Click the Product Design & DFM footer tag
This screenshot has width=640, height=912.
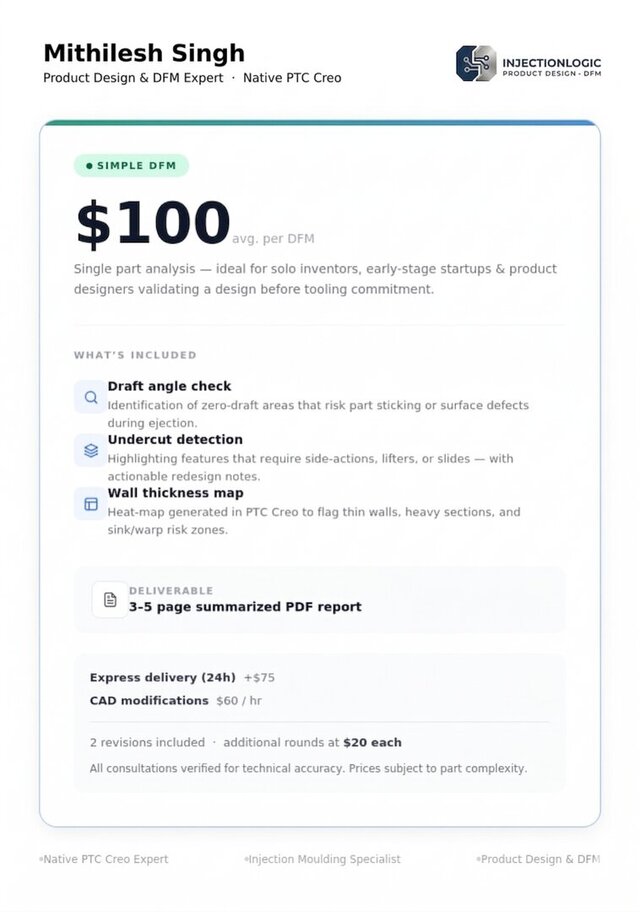click(x=540, y=859)
